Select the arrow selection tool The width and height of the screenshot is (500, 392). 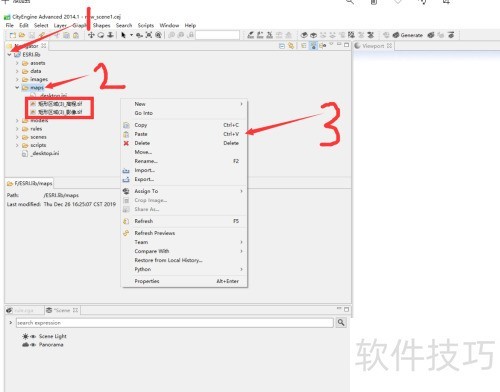click(x=123, y=35)
